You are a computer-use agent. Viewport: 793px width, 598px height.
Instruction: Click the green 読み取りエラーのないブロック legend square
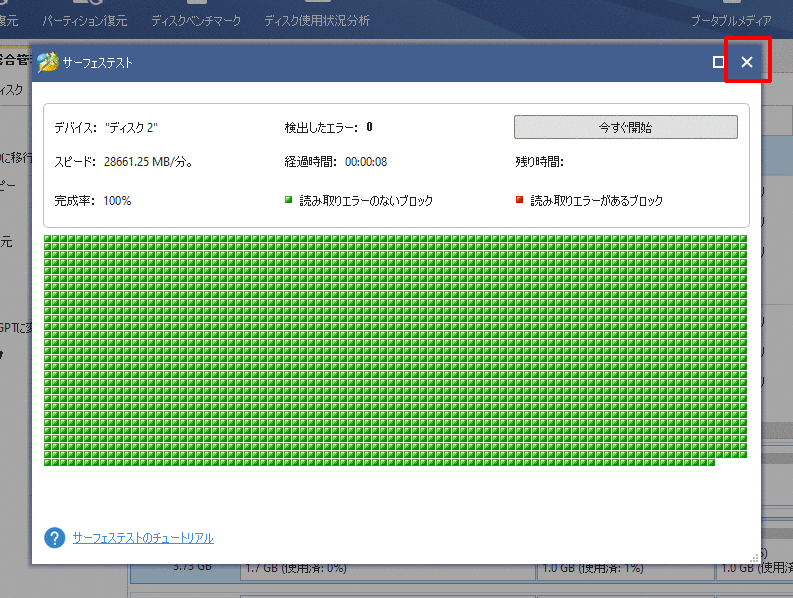pos(289,200)
